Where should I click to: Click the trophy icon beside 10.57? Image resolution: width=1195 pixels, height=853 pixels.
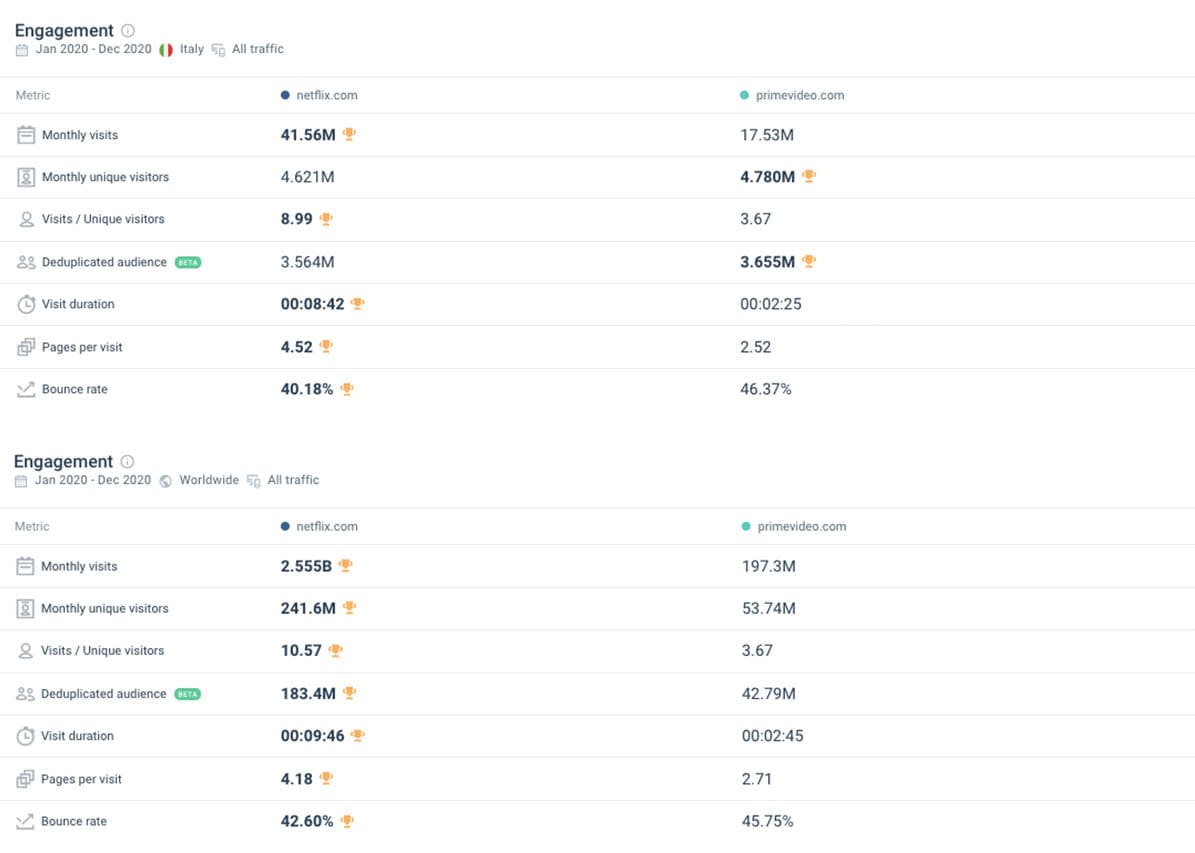[x=335, y=650]
